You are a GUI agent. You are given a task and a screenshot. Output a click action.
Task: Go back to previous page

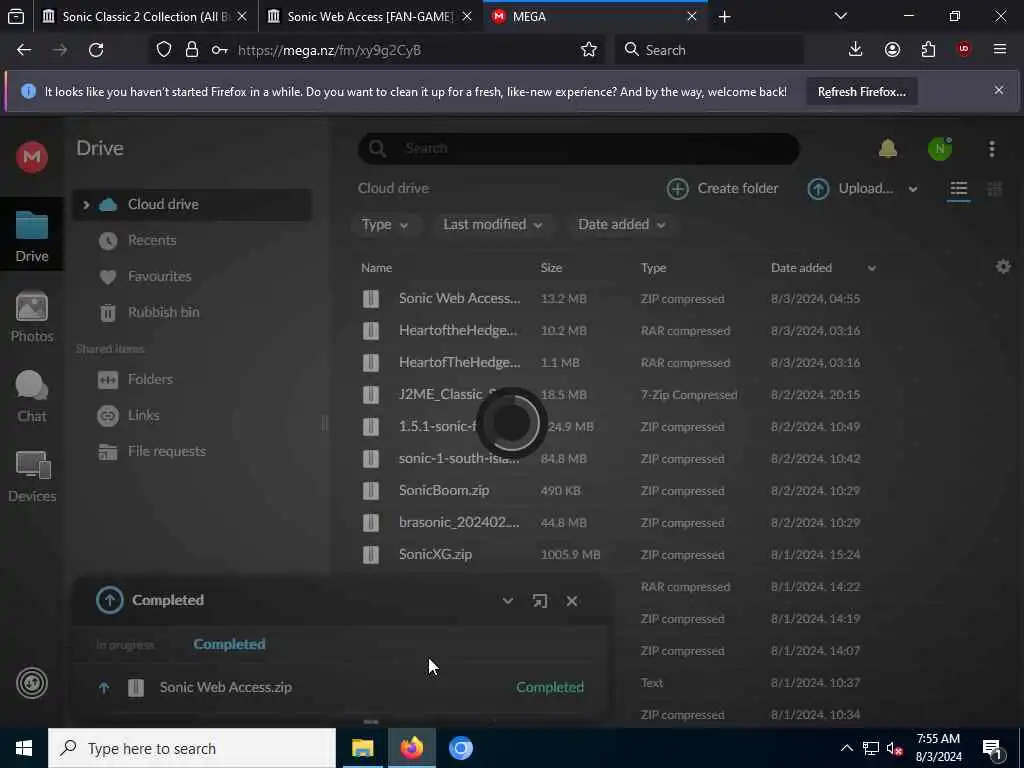(x=24, y=50)
